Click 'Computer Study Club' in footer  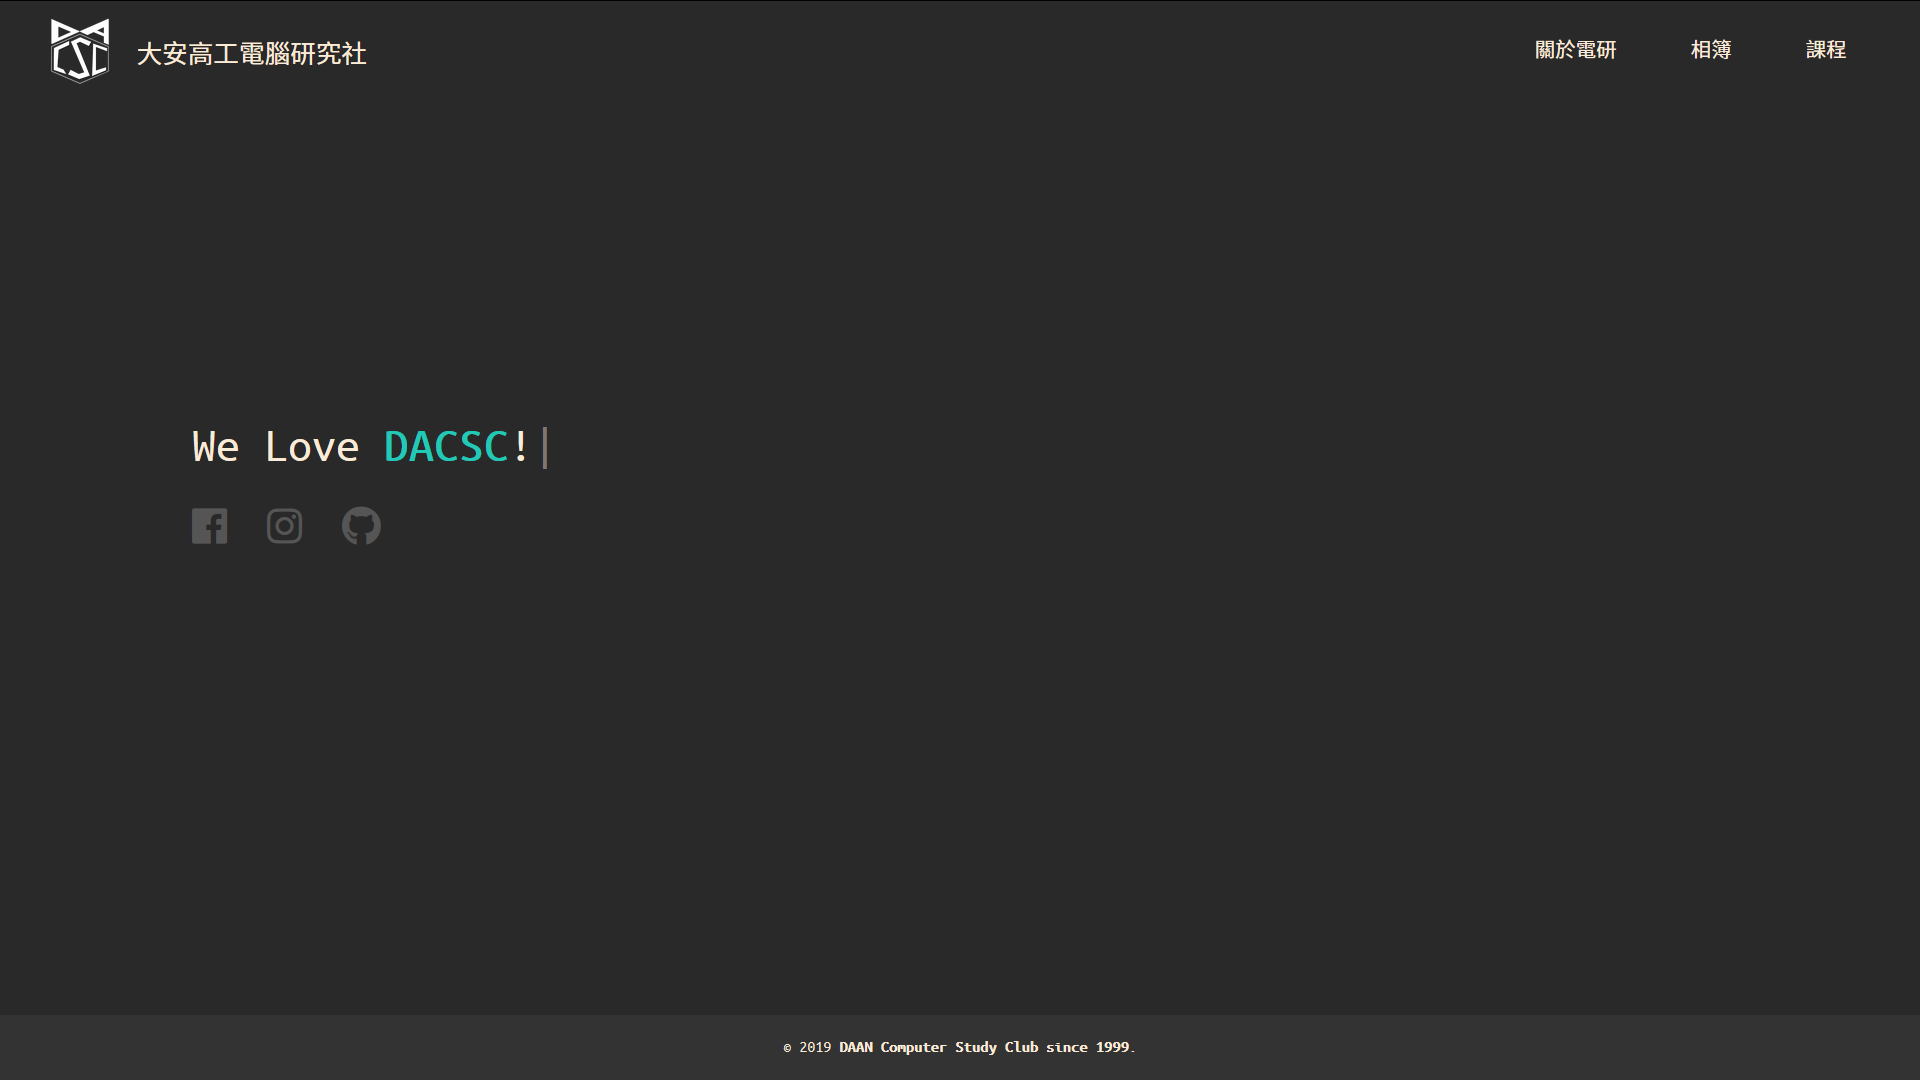click(x=959, y=1047)
